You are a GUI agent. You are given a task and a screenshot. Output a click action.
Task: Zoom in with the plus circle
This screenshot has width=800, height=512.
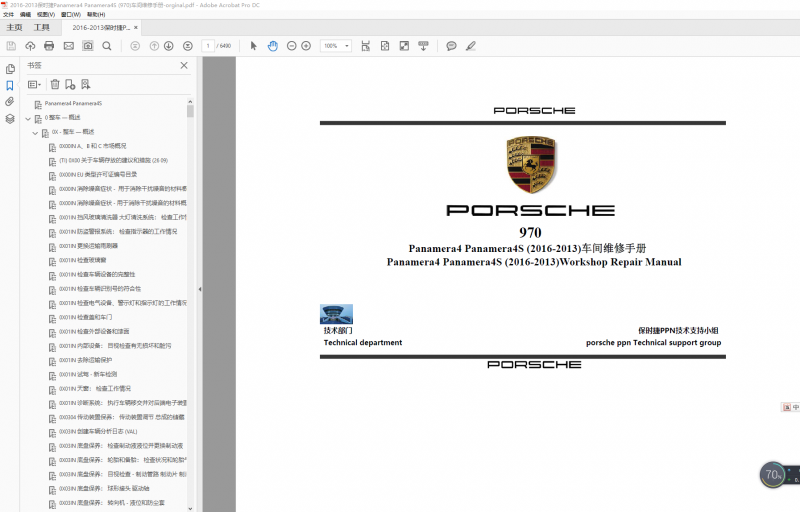(x=306, y=46)
